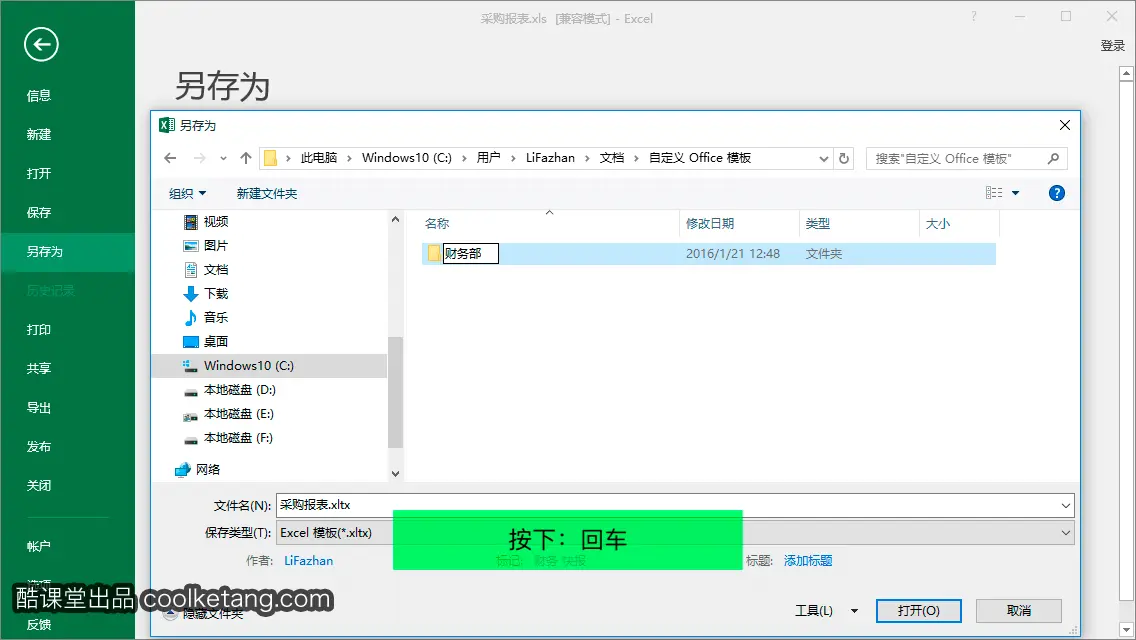
Task: Open the 共享 backstage tab
Action: [x=39, y=369]
